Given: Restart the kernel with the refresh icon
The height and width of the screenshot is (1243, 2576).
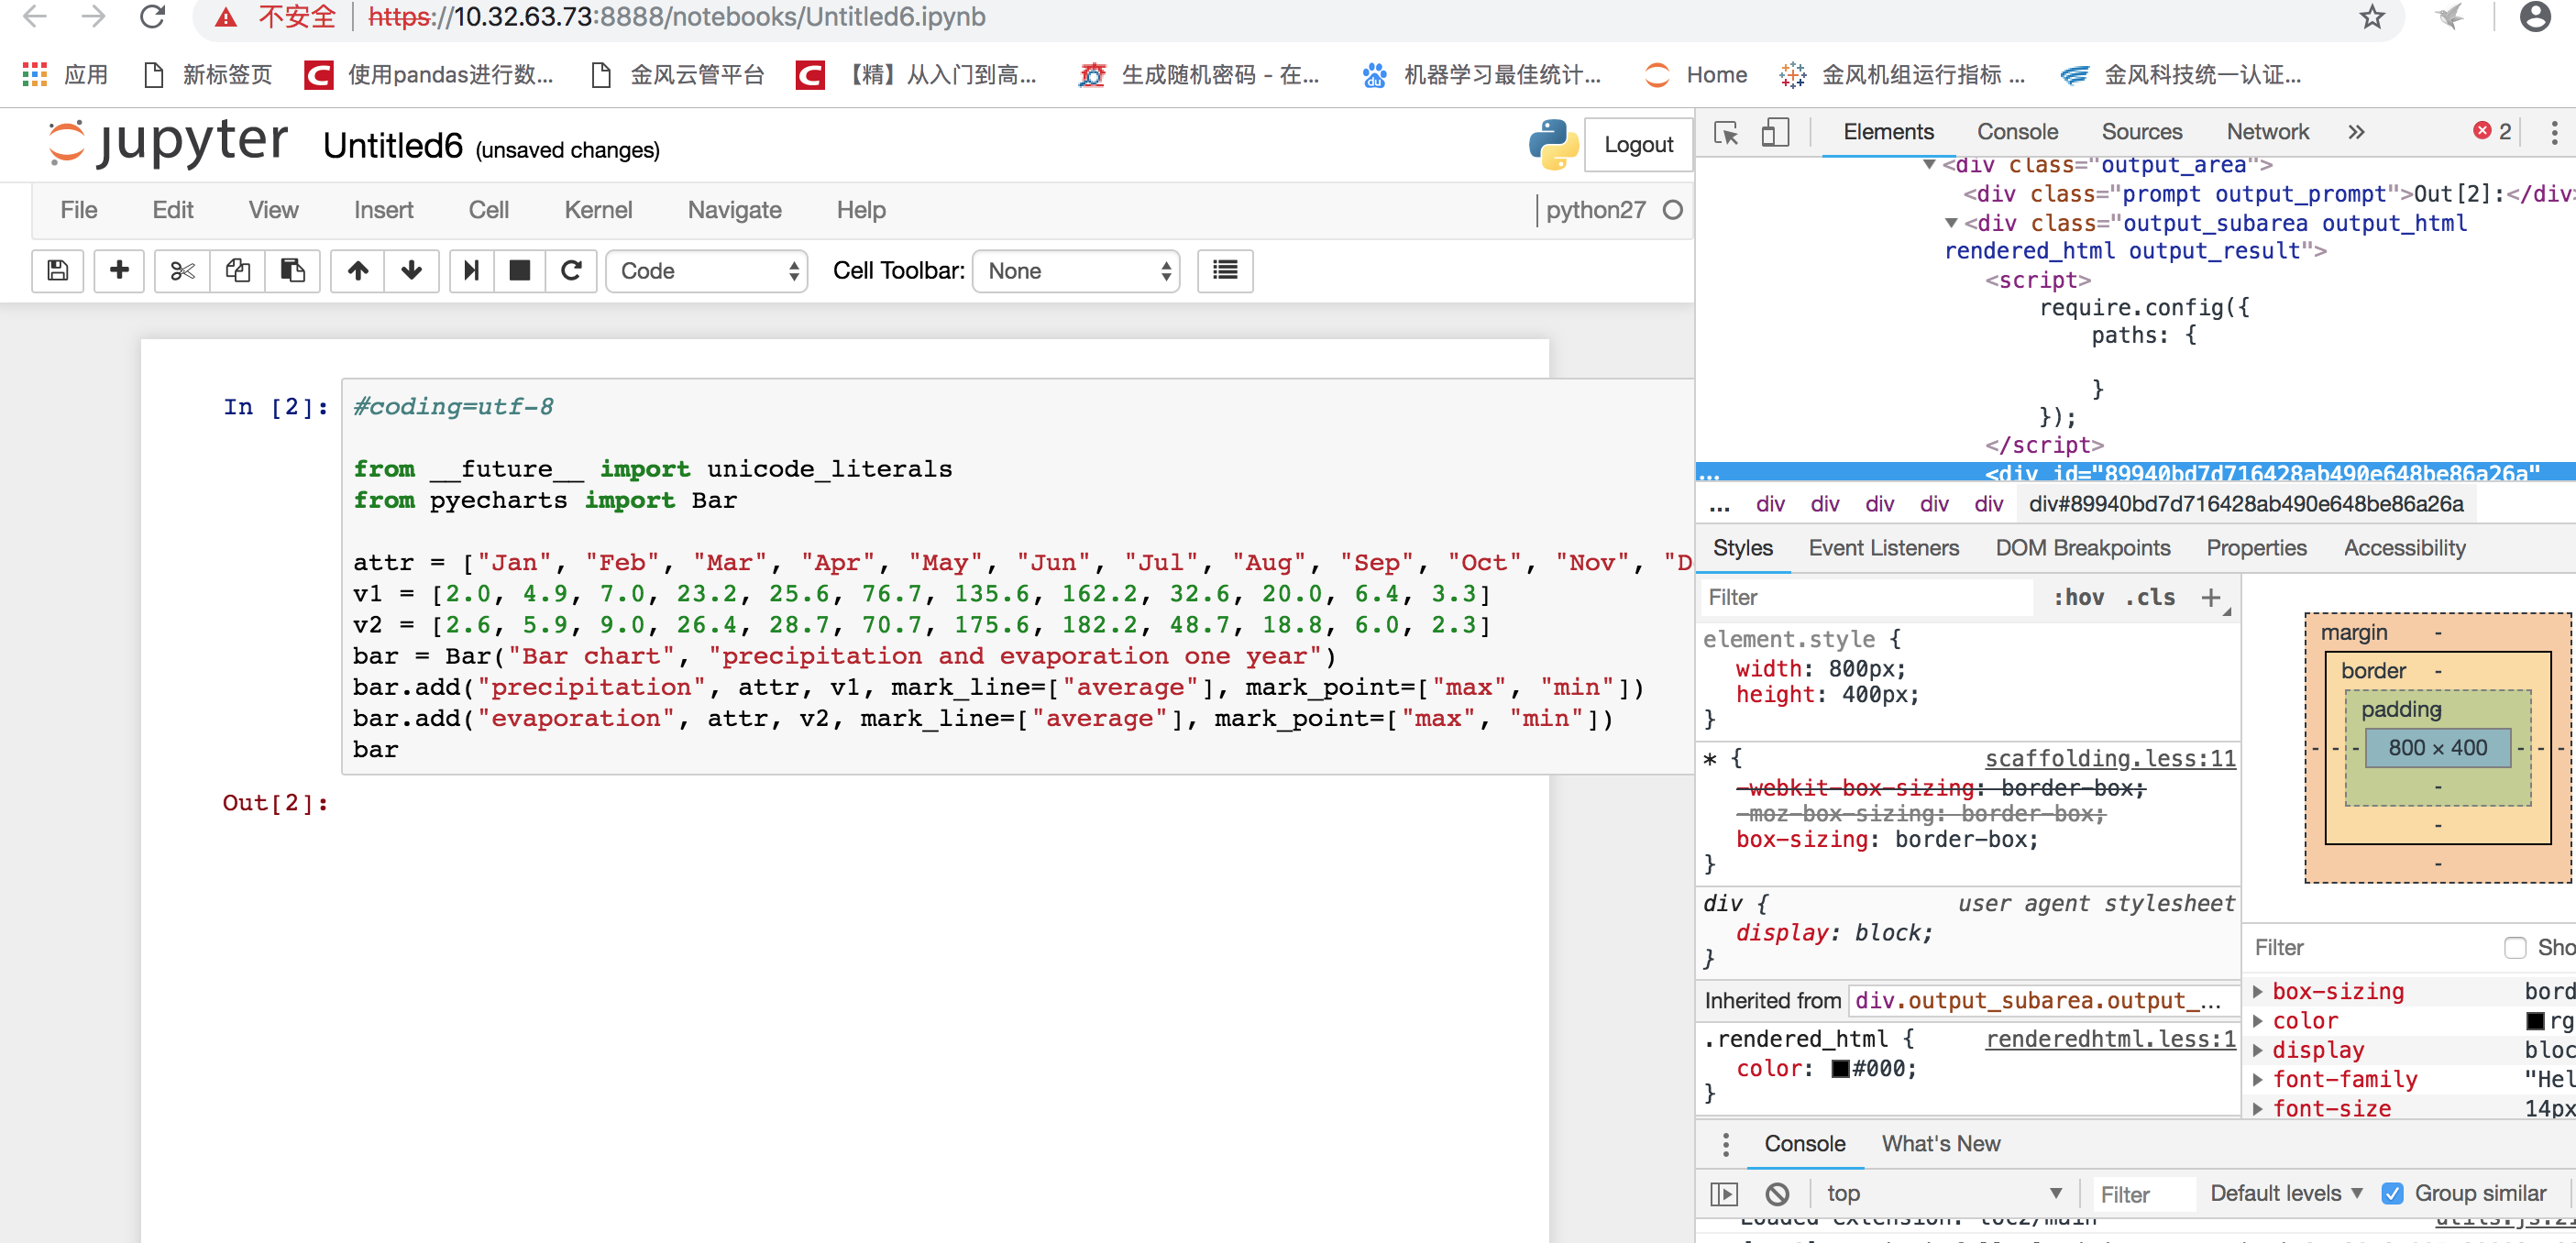Looking at the screenshot, I should (x=571, y=271).
